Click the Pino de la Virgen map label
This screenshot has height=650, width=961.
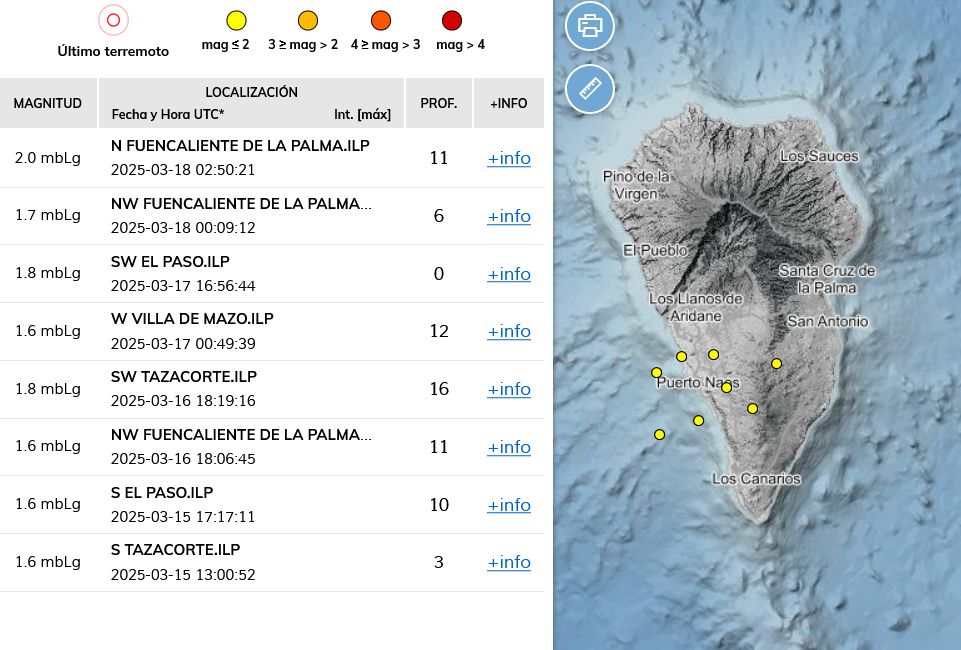coord(636,185)
